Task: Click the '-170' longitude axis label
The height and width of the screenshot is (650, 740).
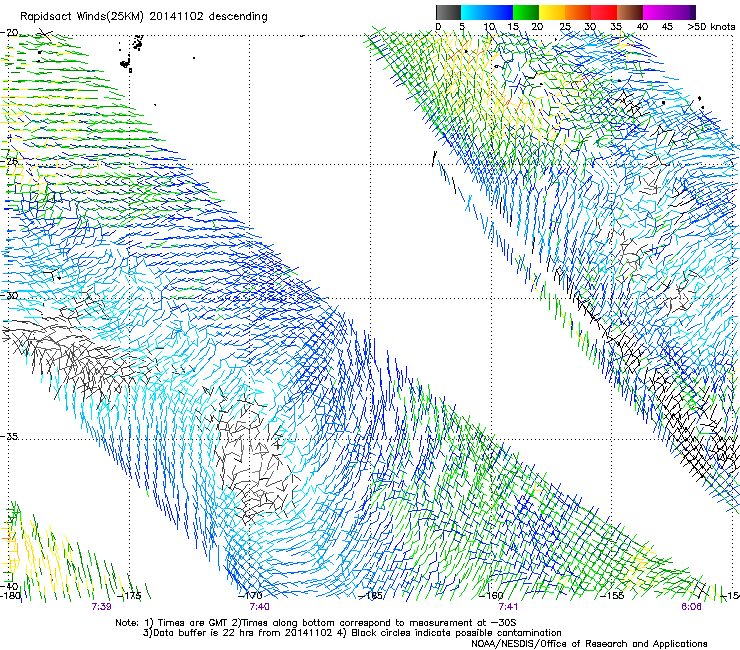Action: [250, 595]
